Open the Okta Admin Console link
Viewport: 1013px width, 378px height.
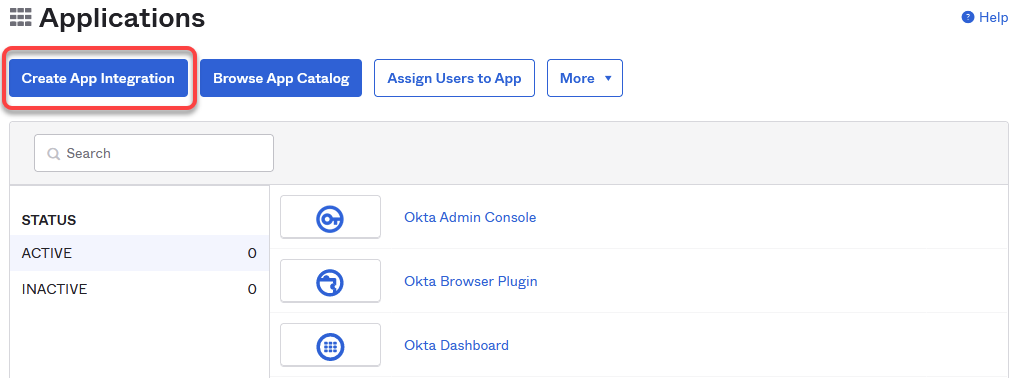coord(470,217)
